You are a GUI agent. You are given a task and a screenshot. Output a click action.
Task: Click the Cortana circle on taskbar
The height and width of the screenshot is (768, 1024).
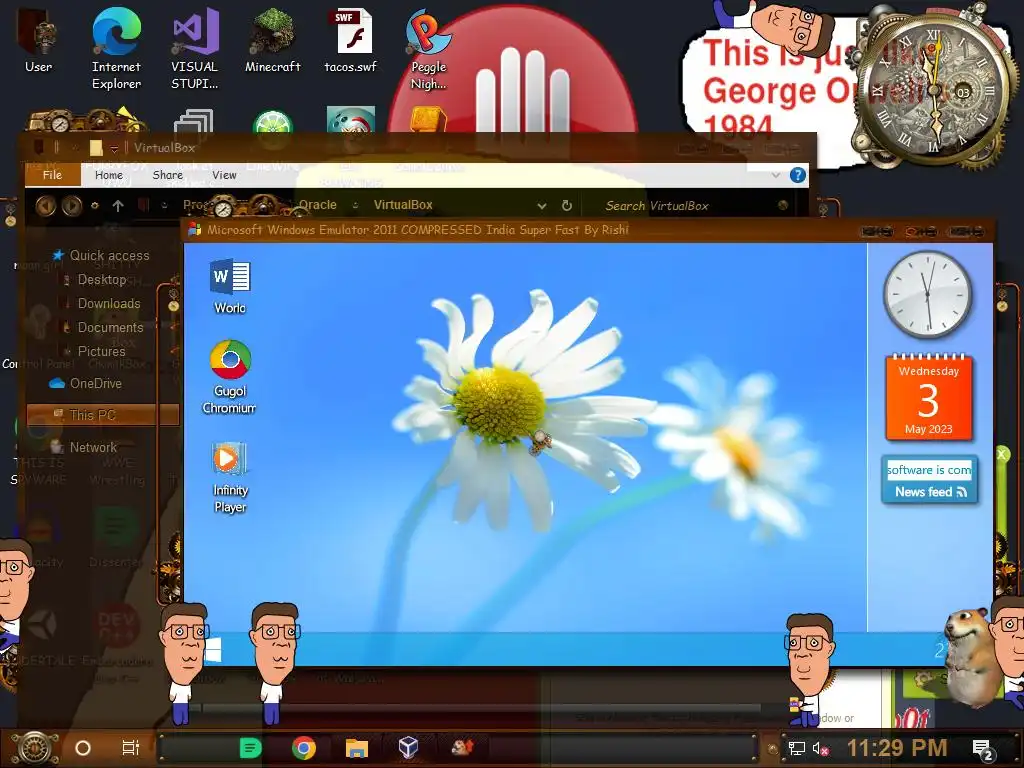83,748
